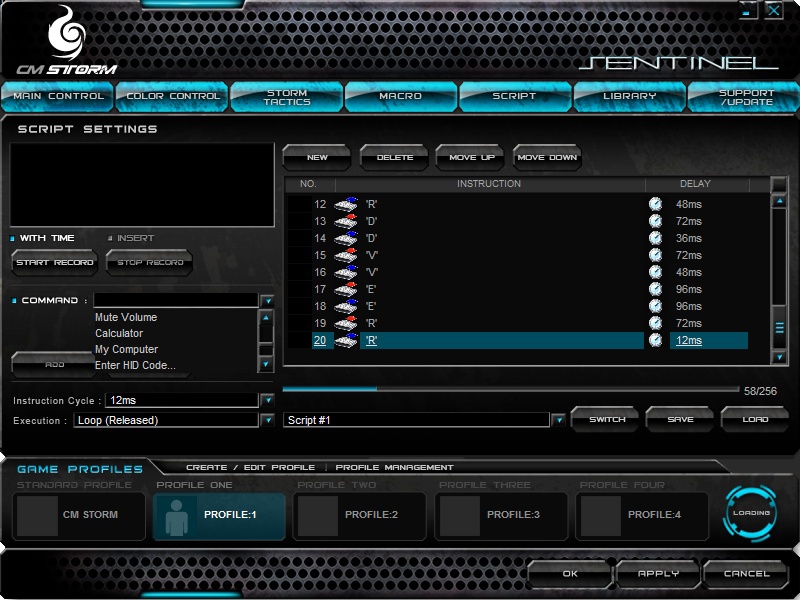Open the Execution mode dropdown arrow
The width and height of the screenshot is (800, 600).
(267, 420)
